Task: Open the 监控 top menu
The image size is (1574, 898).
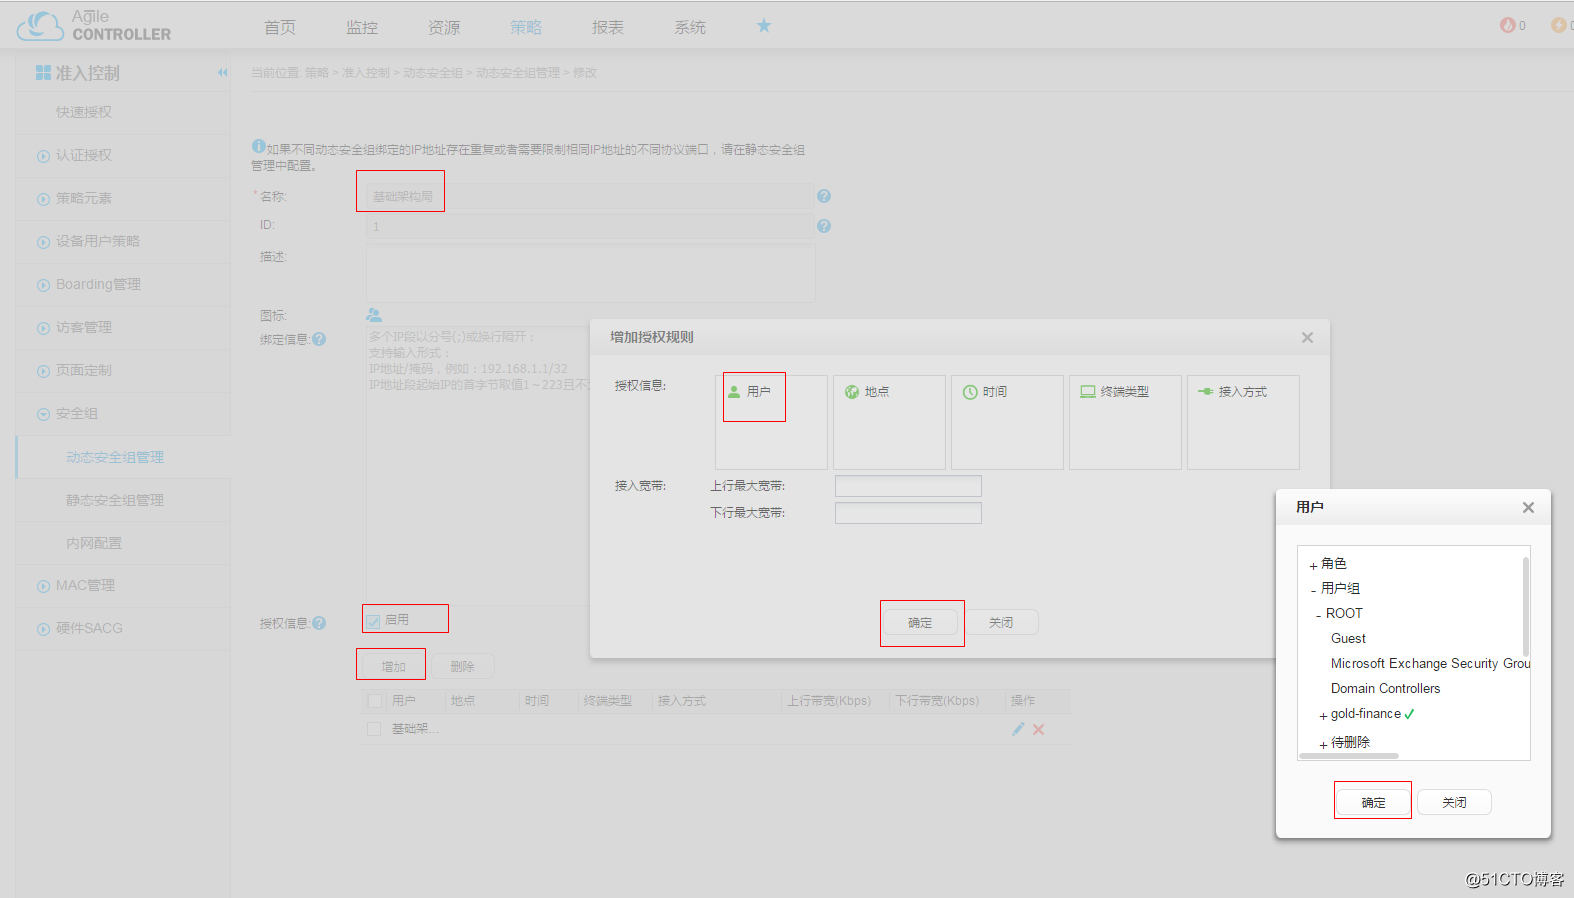Action: (x=362, y=27)
